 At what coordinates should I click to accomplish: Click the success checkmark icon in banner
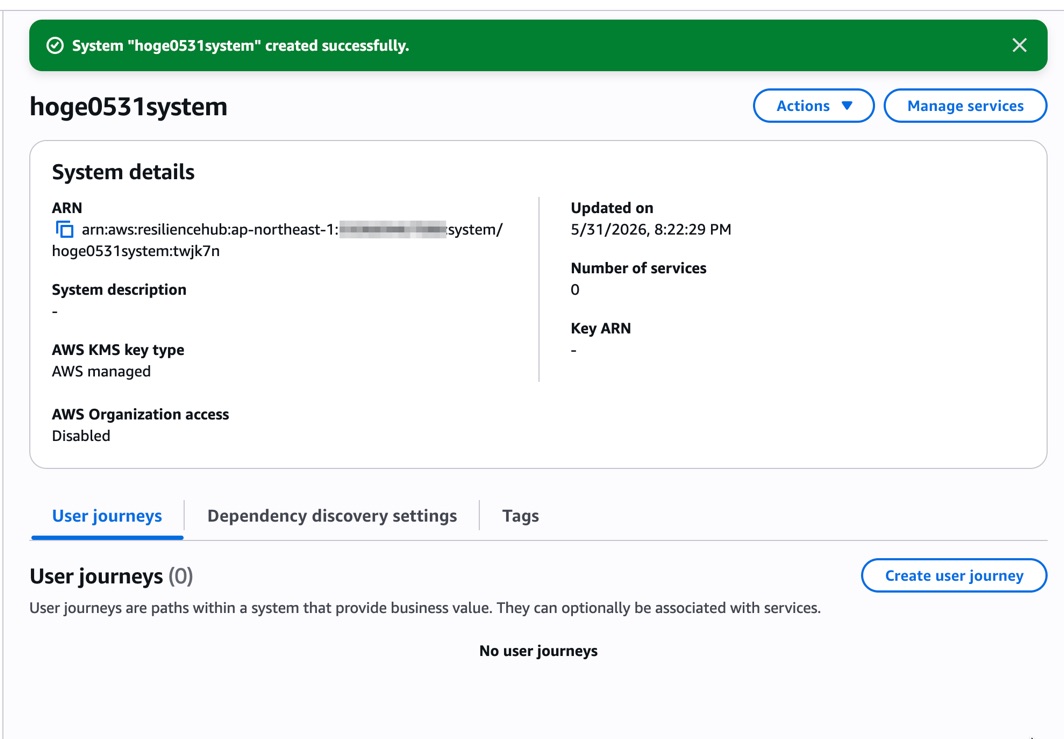click(x=55, y=45)
